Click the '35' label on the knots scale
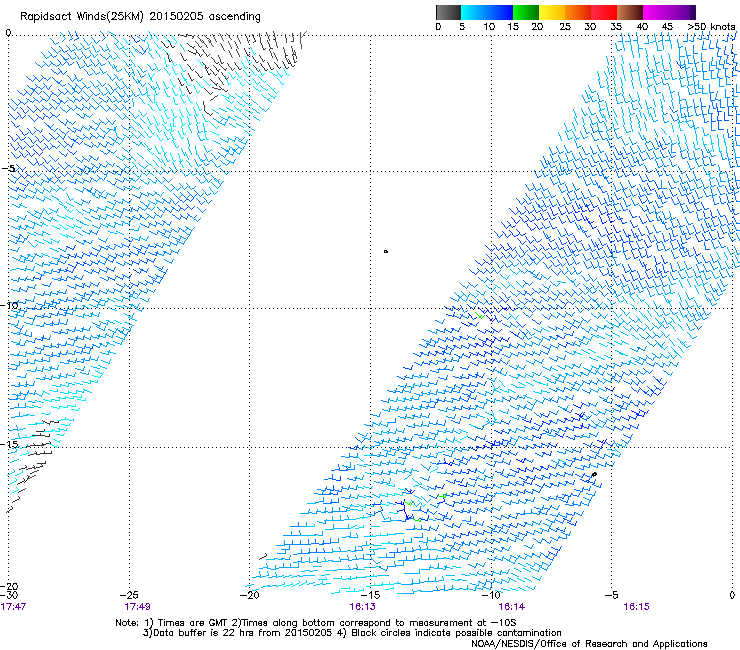The width and height of the screenshot is (740, 650). point(616,27)
